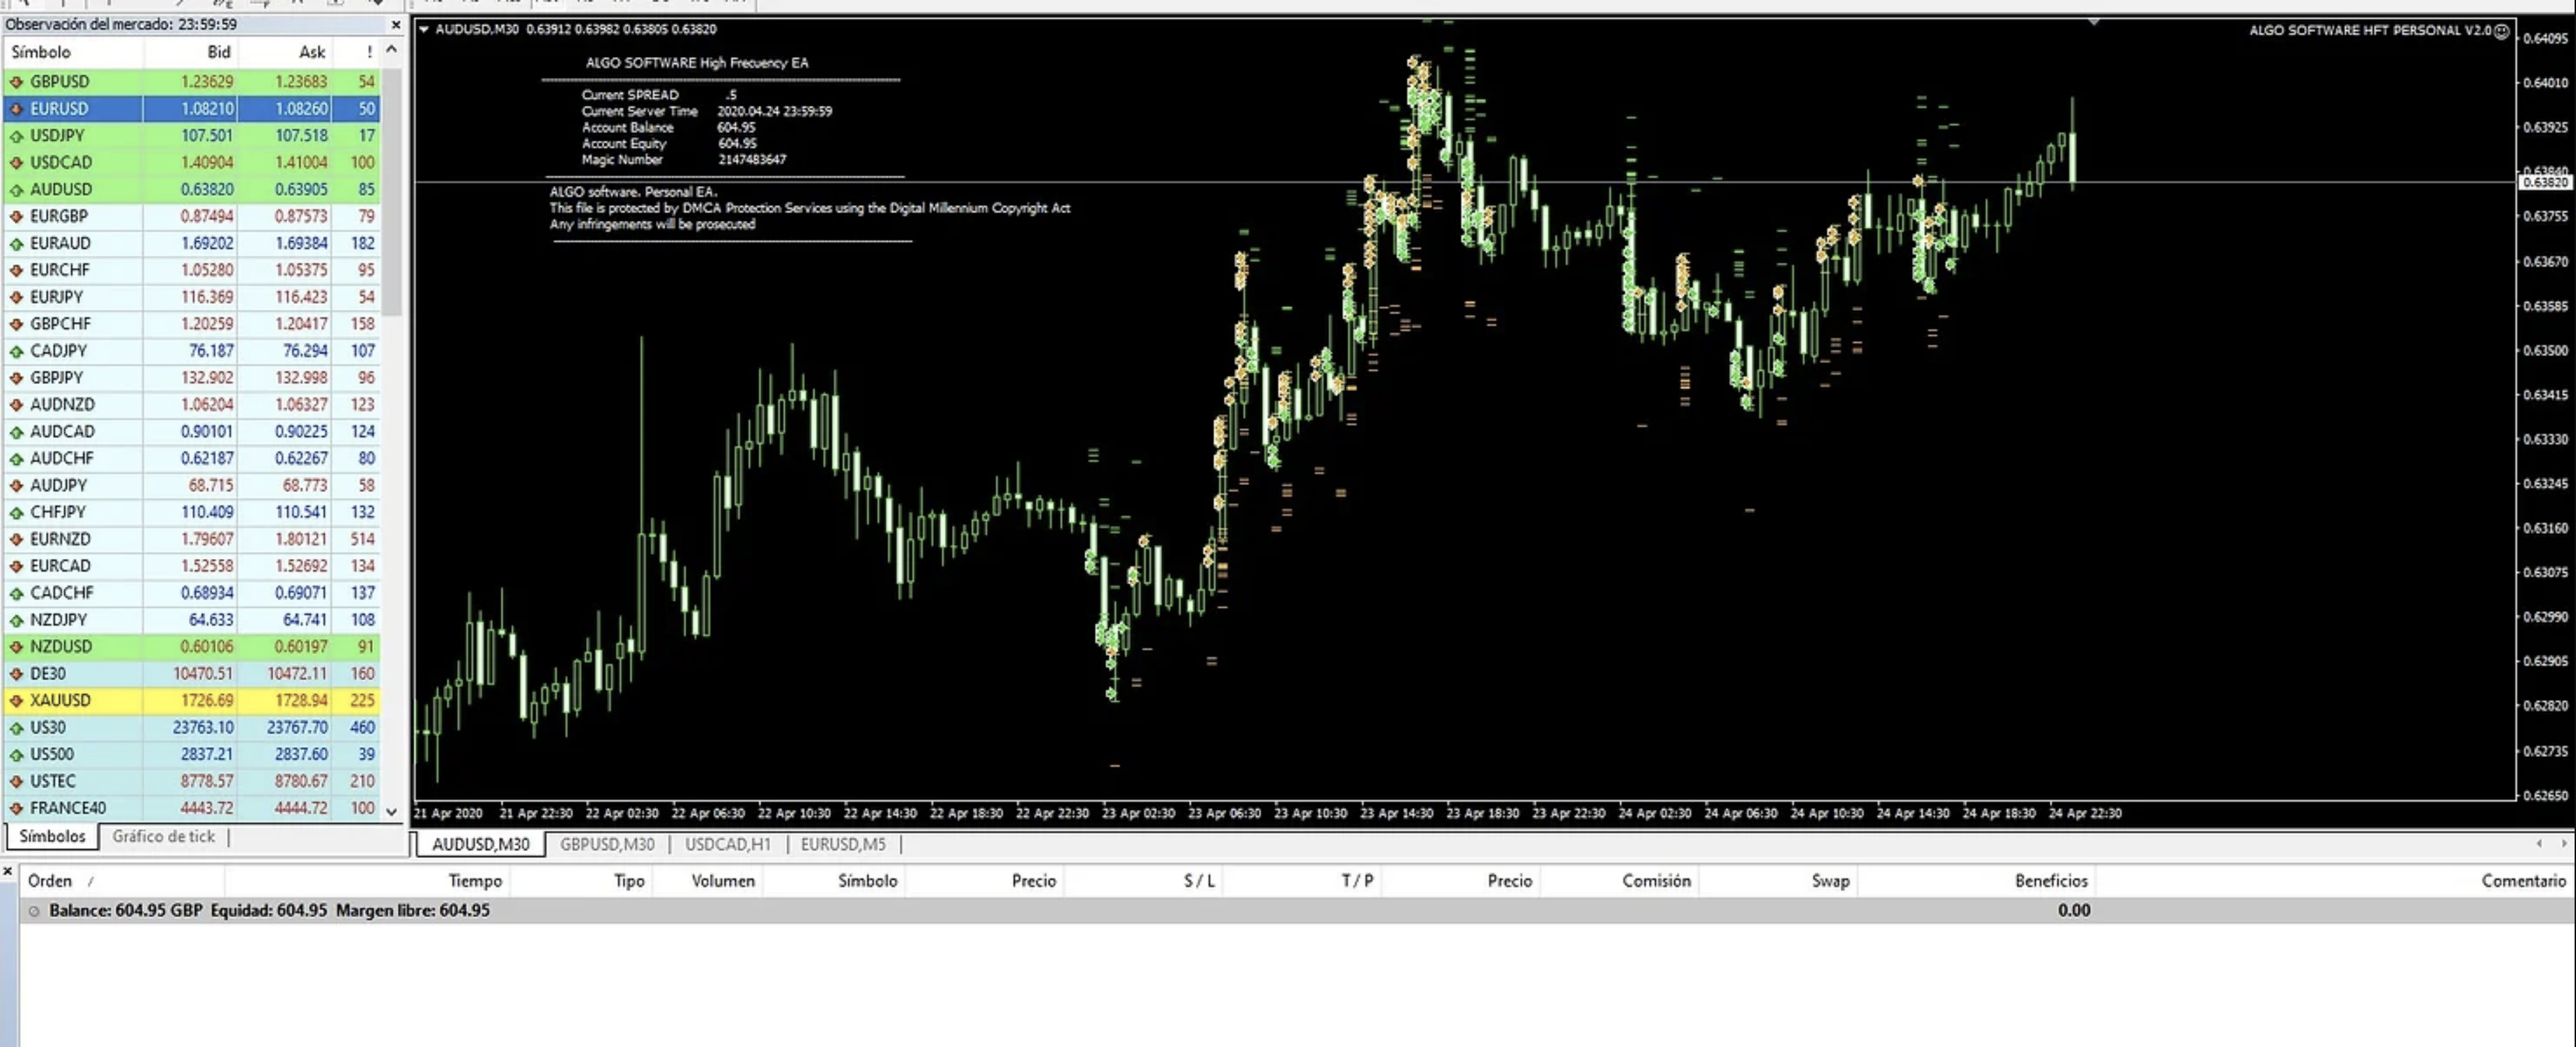Click the Bid column header

pyautogui.click(x=191, y=52)
